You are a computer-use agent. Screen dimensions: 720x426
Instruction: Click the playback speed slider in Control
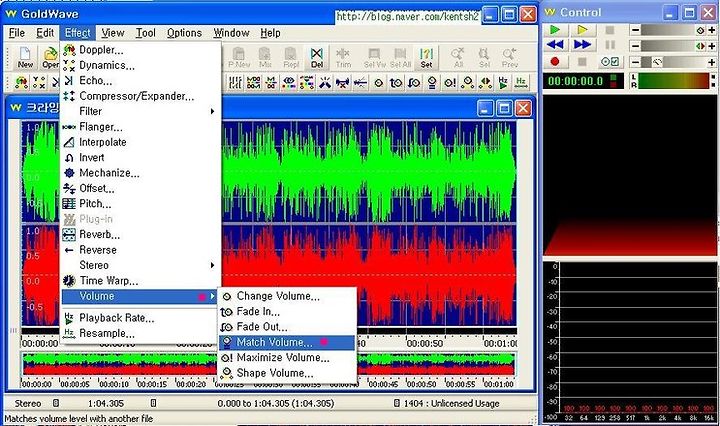click(x=673, y=62)
